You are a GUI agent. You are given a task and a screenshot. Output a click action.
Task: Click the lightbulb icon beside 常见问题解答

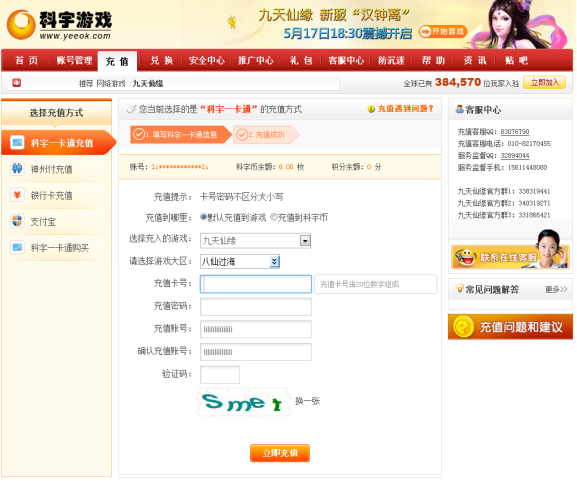point(459,289)
